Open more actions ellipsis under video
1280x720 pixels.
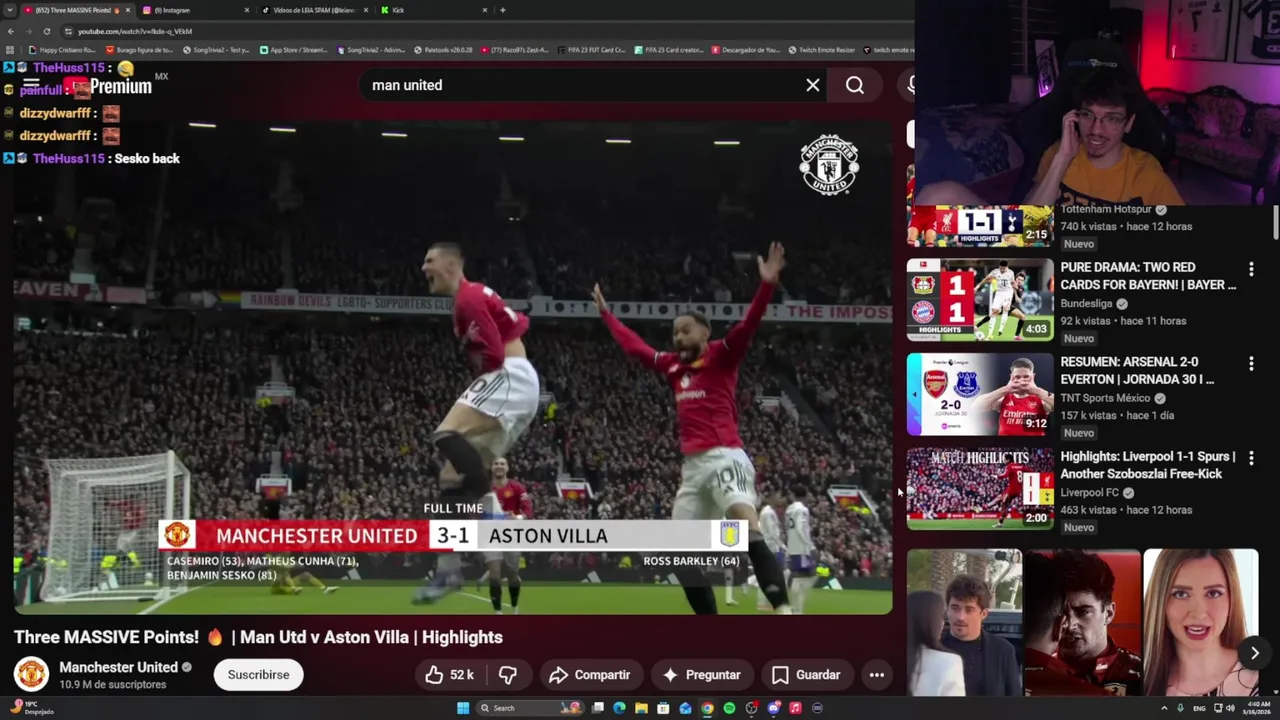876,675
